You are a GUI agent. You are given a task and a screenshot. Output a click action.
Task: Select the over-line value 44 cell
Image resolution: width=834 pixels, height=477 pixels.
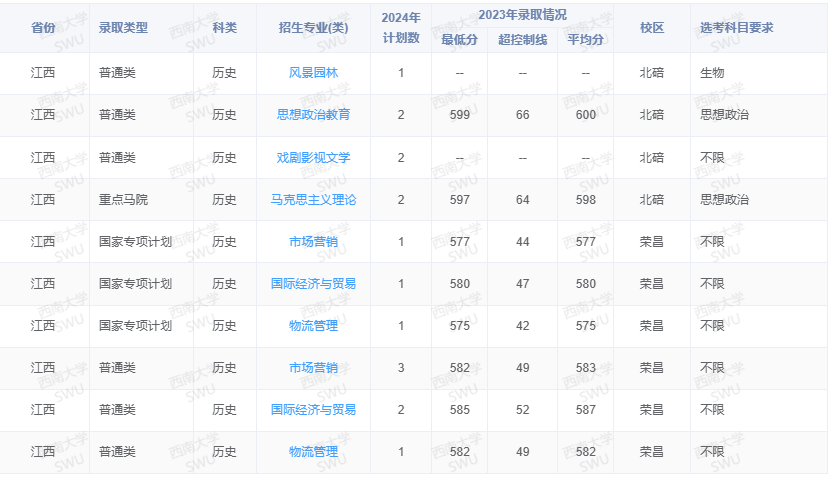point(522,241)
